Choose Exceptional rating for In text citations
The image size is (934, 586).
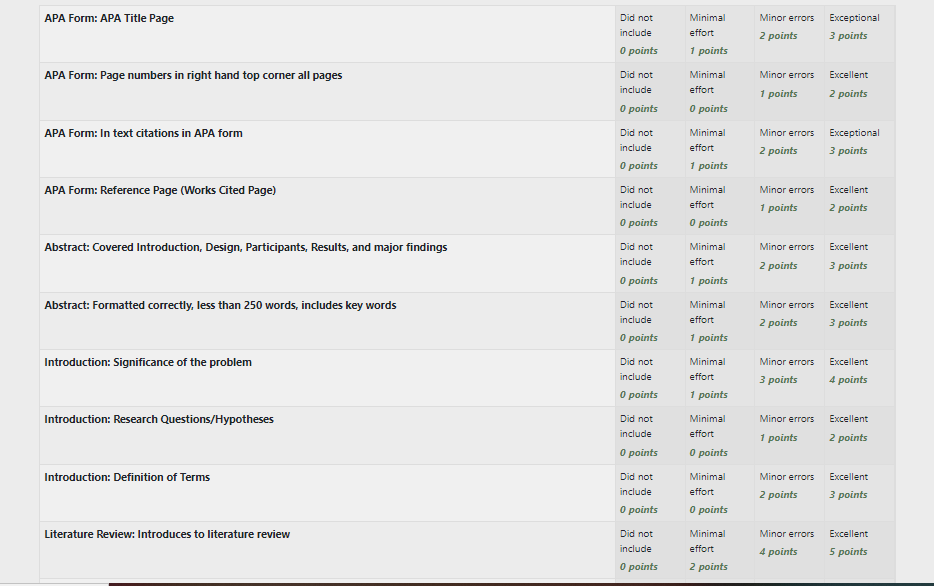pyautogui.click(x=860, y=149)
